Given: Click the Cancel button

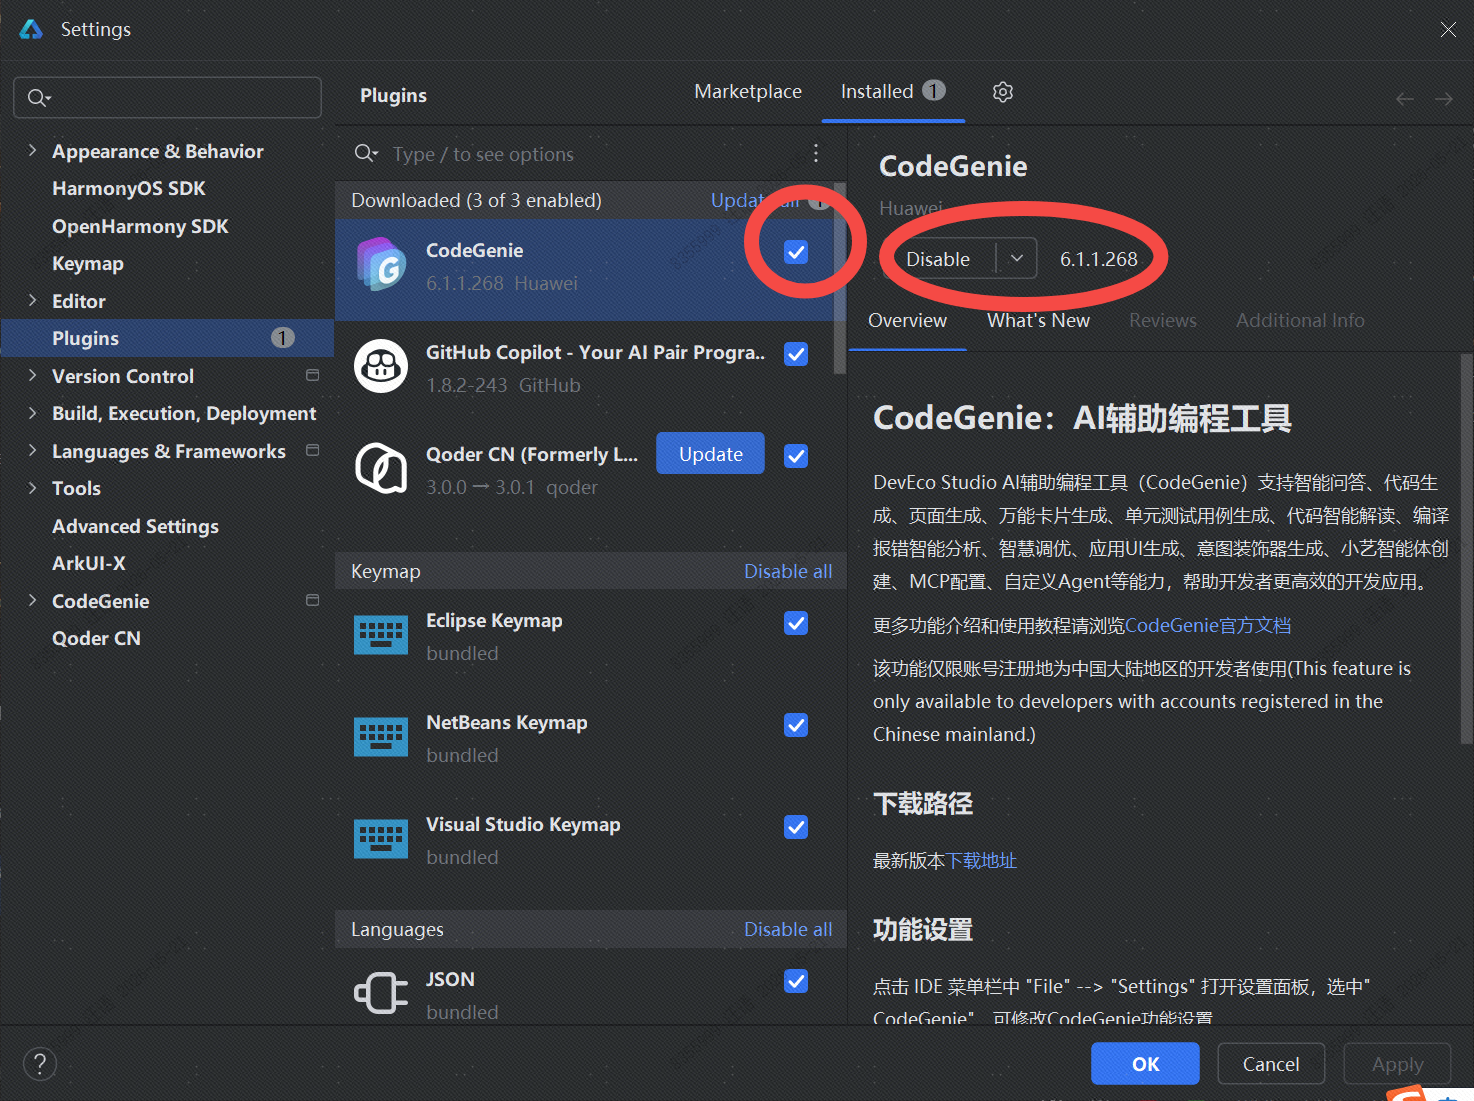Looking at the screenshot, I should pyautogui.click(x=1271, y=1064).
